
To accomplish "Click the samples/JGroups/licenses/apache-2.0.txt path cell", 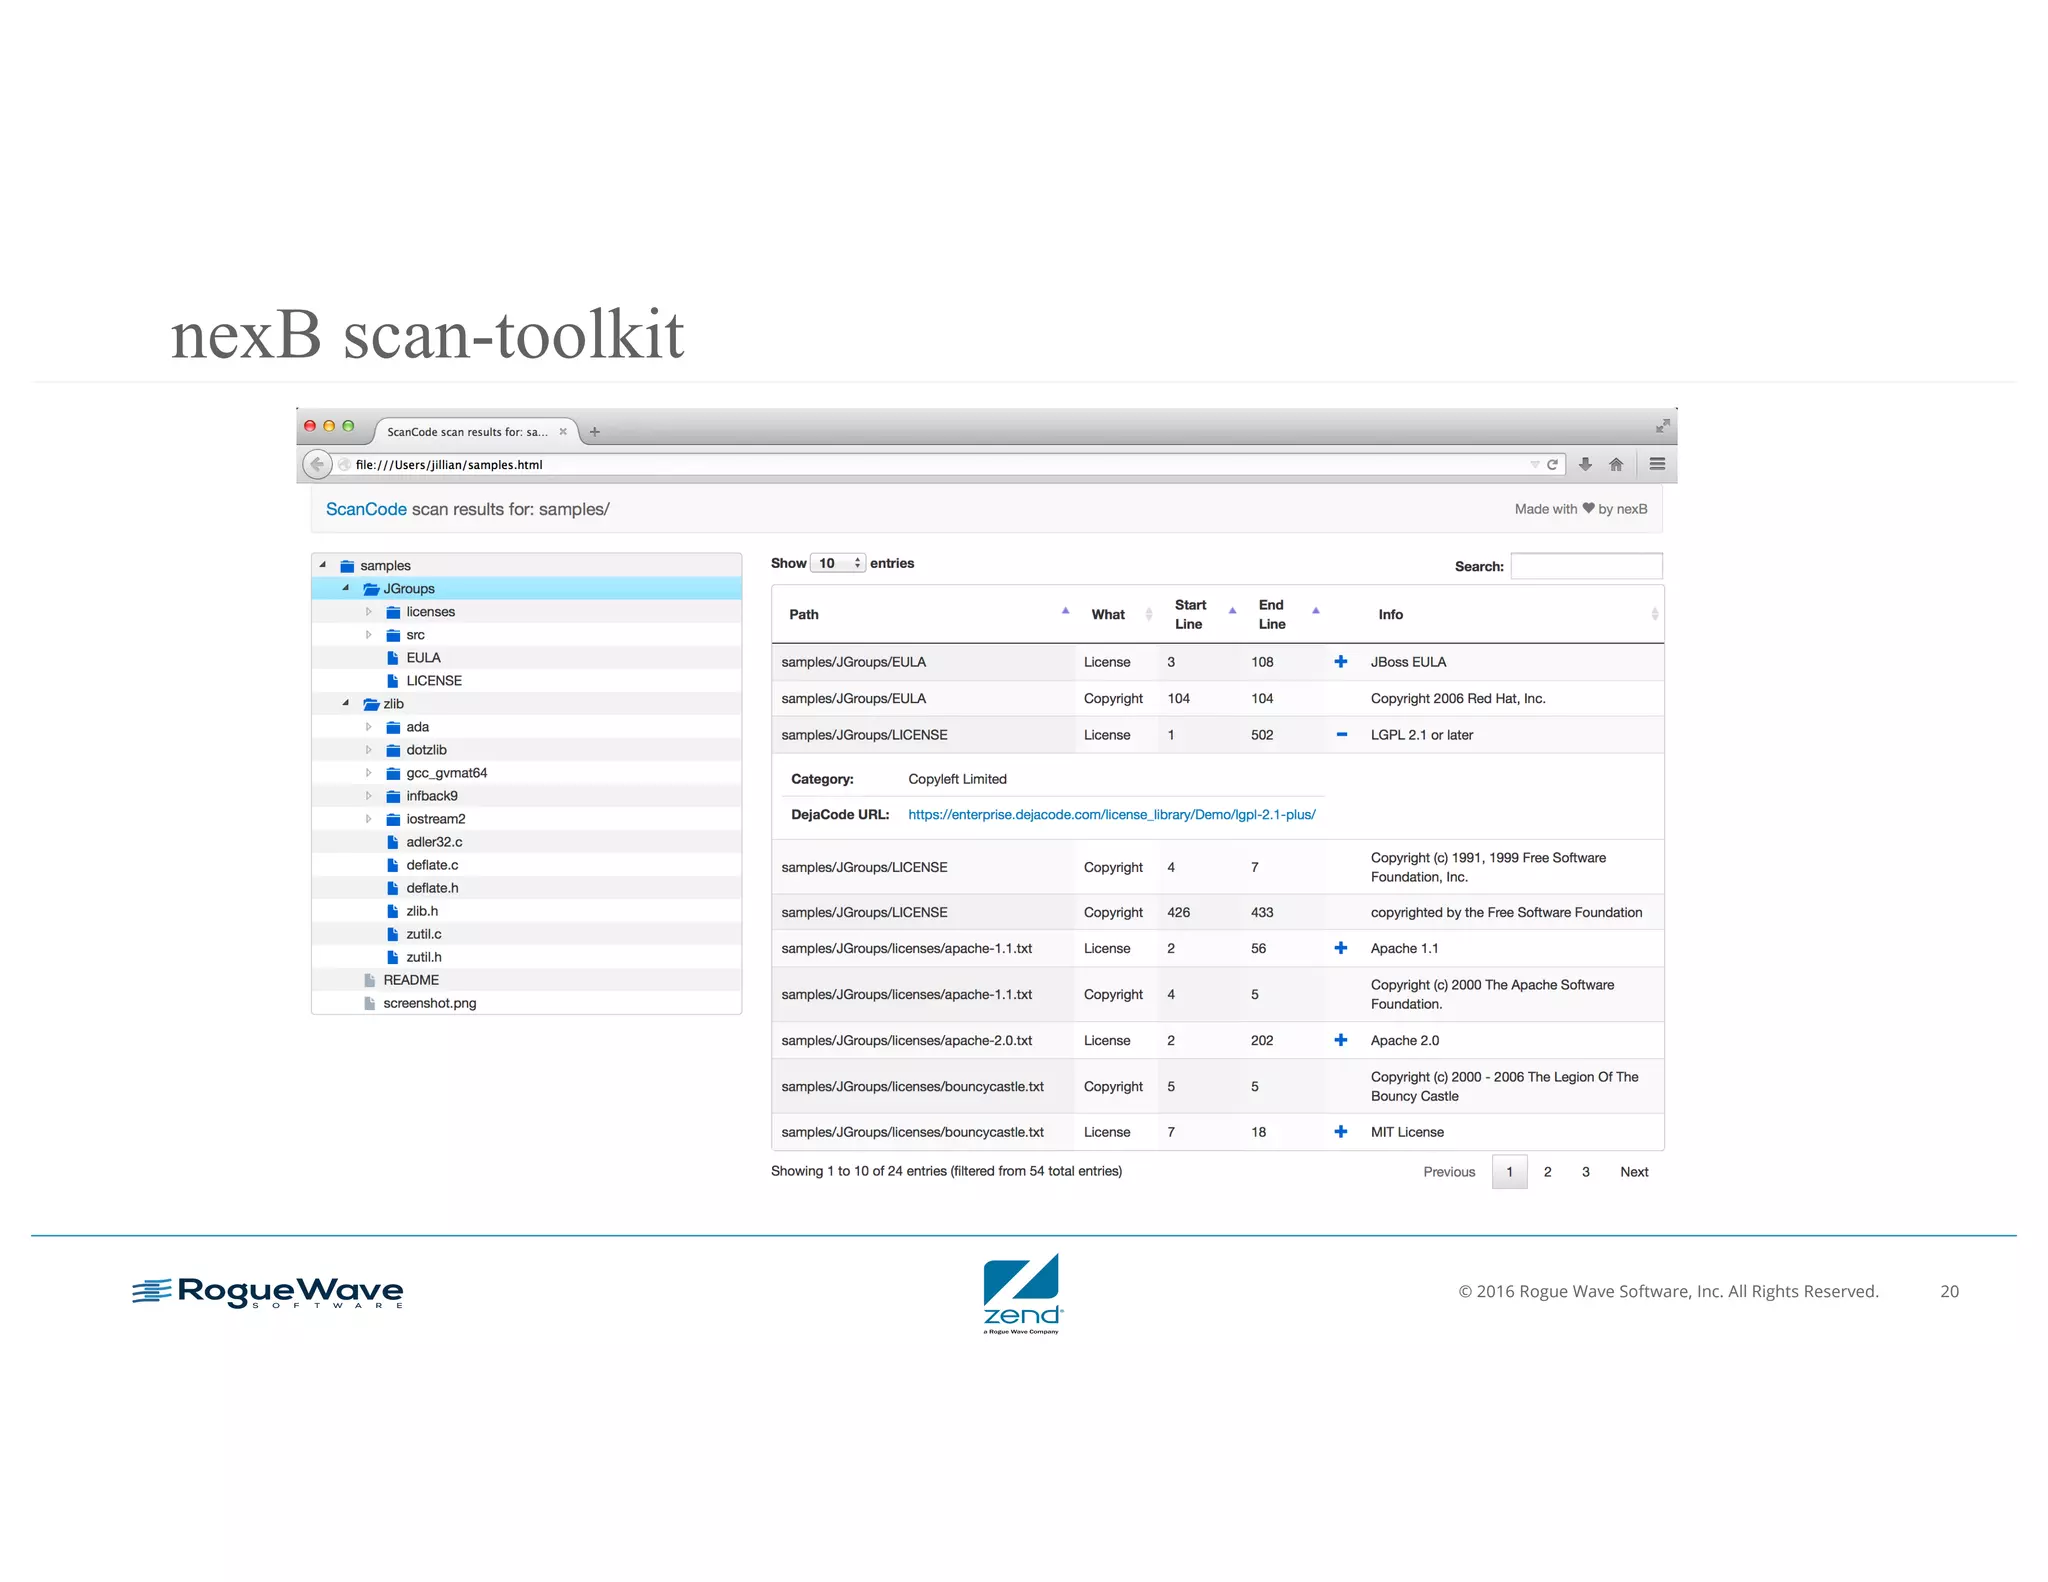I will coord(906,1041).
